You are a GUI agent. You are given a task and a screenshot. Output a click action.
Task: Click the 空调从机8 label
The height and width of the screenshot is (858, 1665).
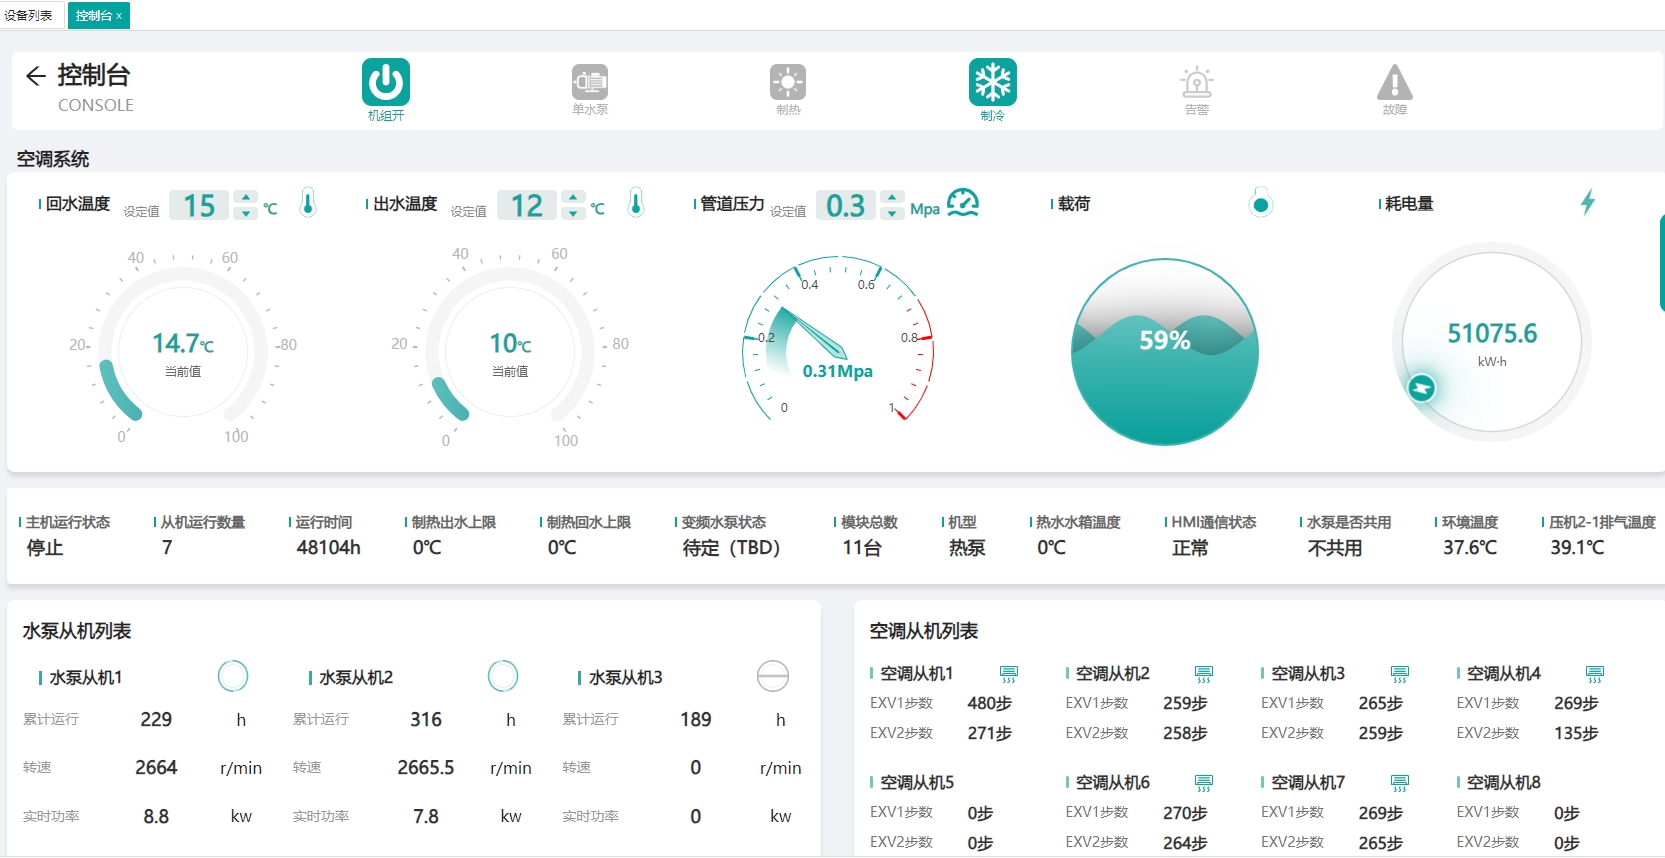[1504, 782]
